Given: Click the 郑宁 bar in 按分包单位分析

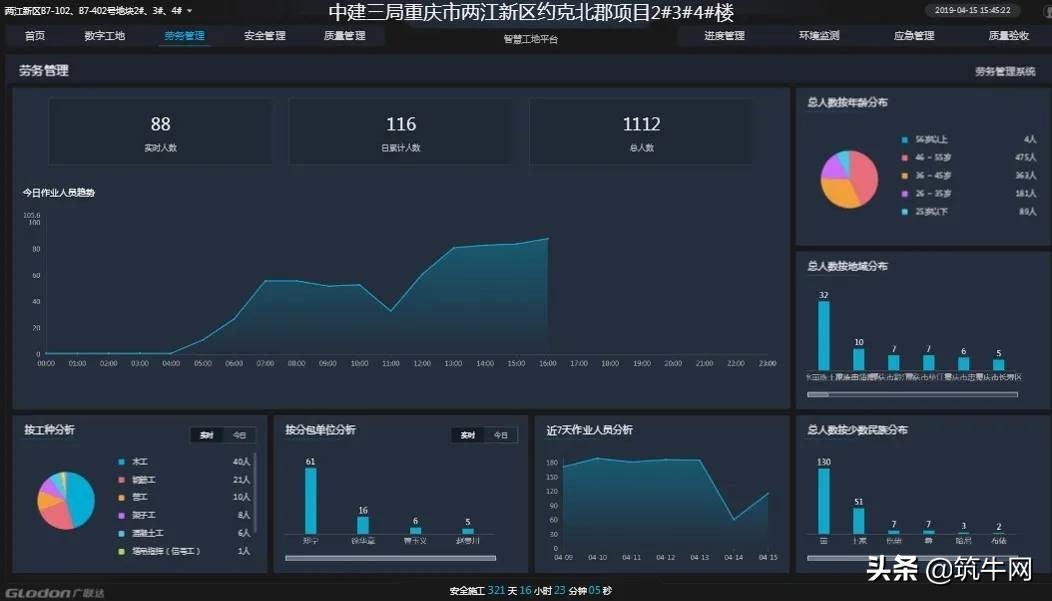Looking at the screenshot, I should point(311,502).
